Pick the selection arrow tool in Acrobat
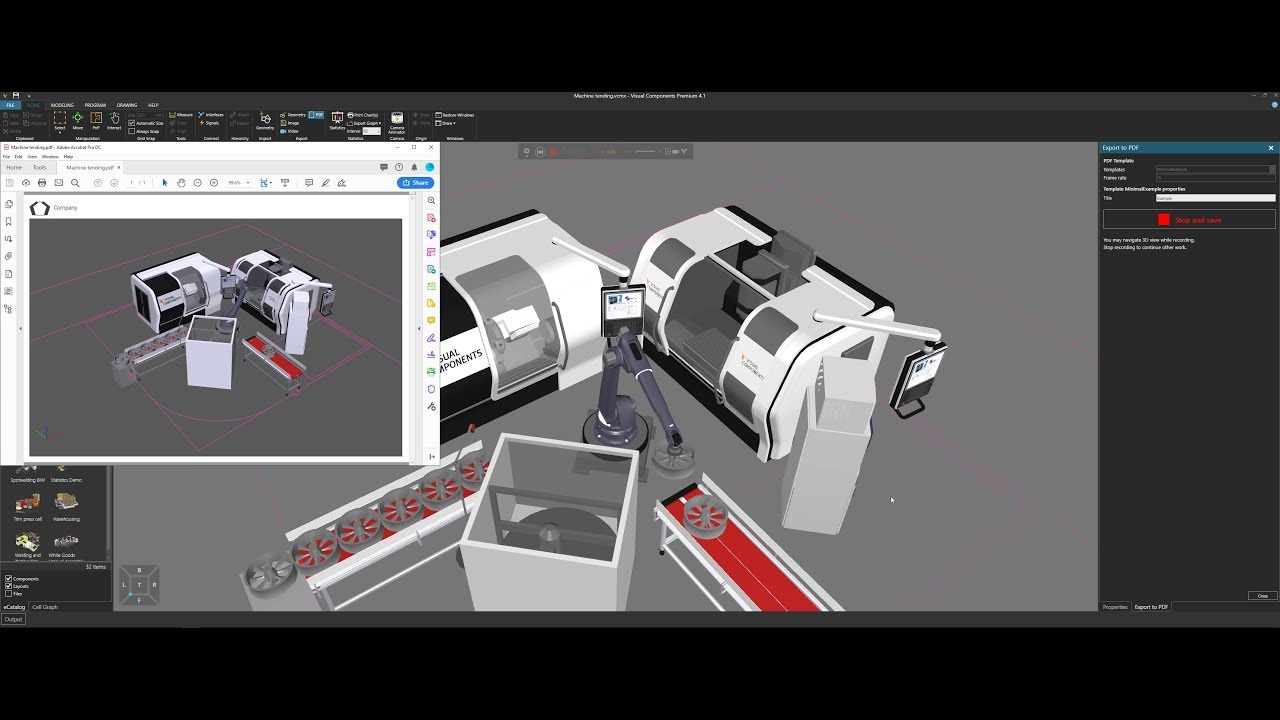This screenshot has width=1280, height=720. click(x=165, y=183)
